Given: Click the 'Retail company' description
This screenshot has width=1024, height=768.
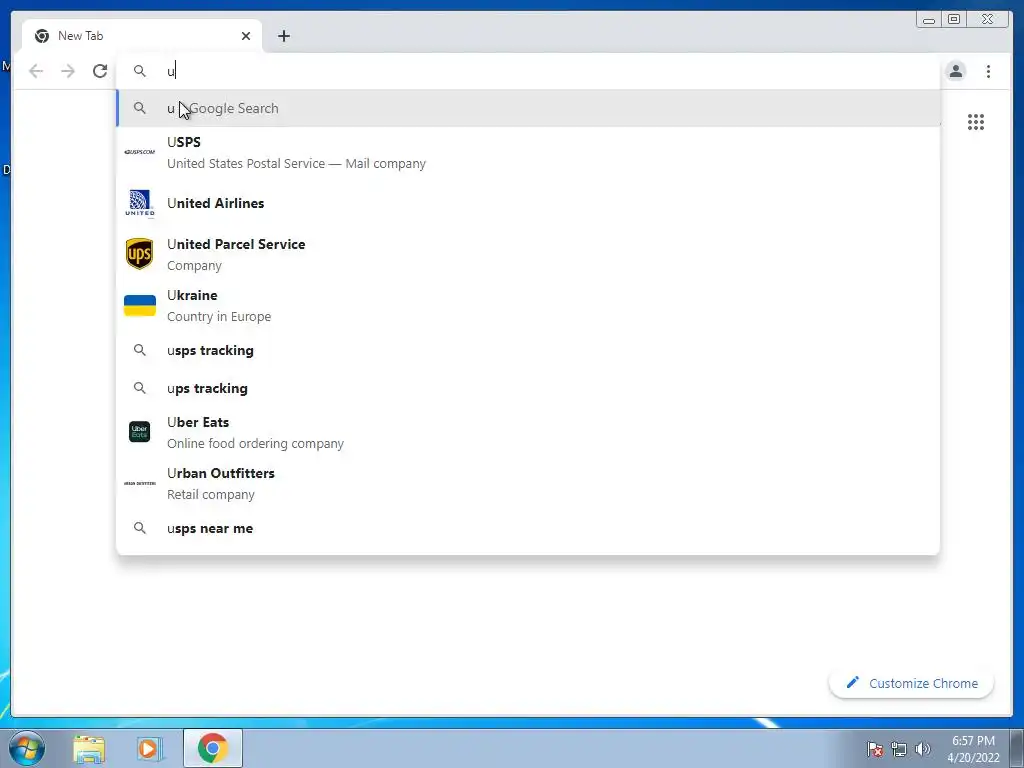Looking at the screenshot, I should tap(211, 494).
